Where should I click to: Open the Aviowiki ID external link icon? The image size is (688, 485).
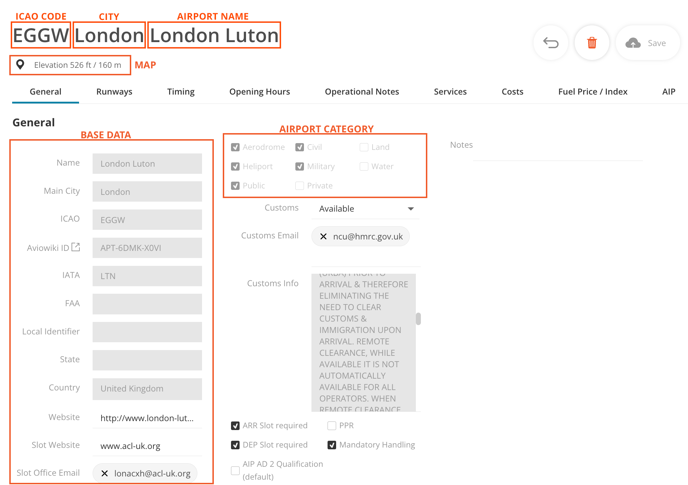pos(76,247)
